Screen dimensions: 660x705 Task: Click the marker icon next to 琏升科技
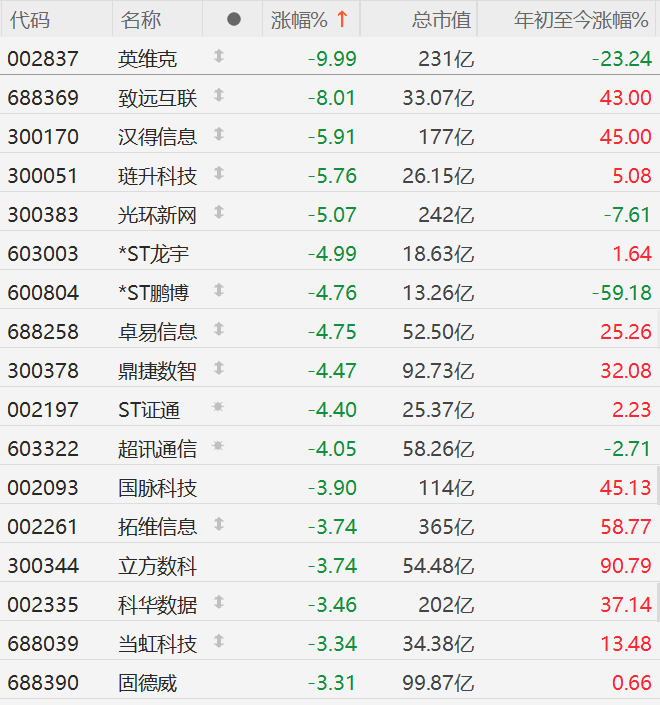tap(219, 174)
